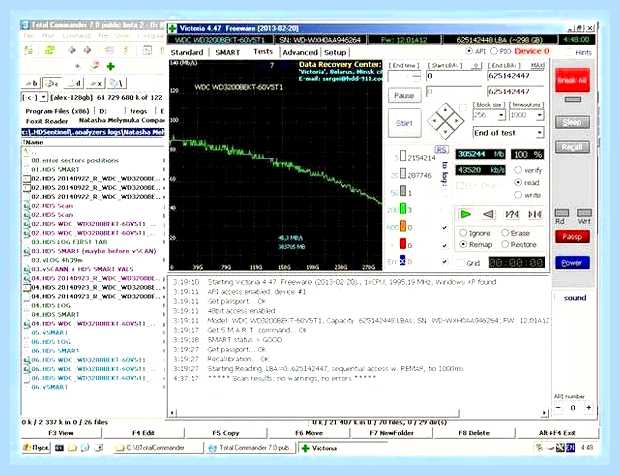
Task: Click the green refresh icon in Total Commander
Action: (49, 50)
